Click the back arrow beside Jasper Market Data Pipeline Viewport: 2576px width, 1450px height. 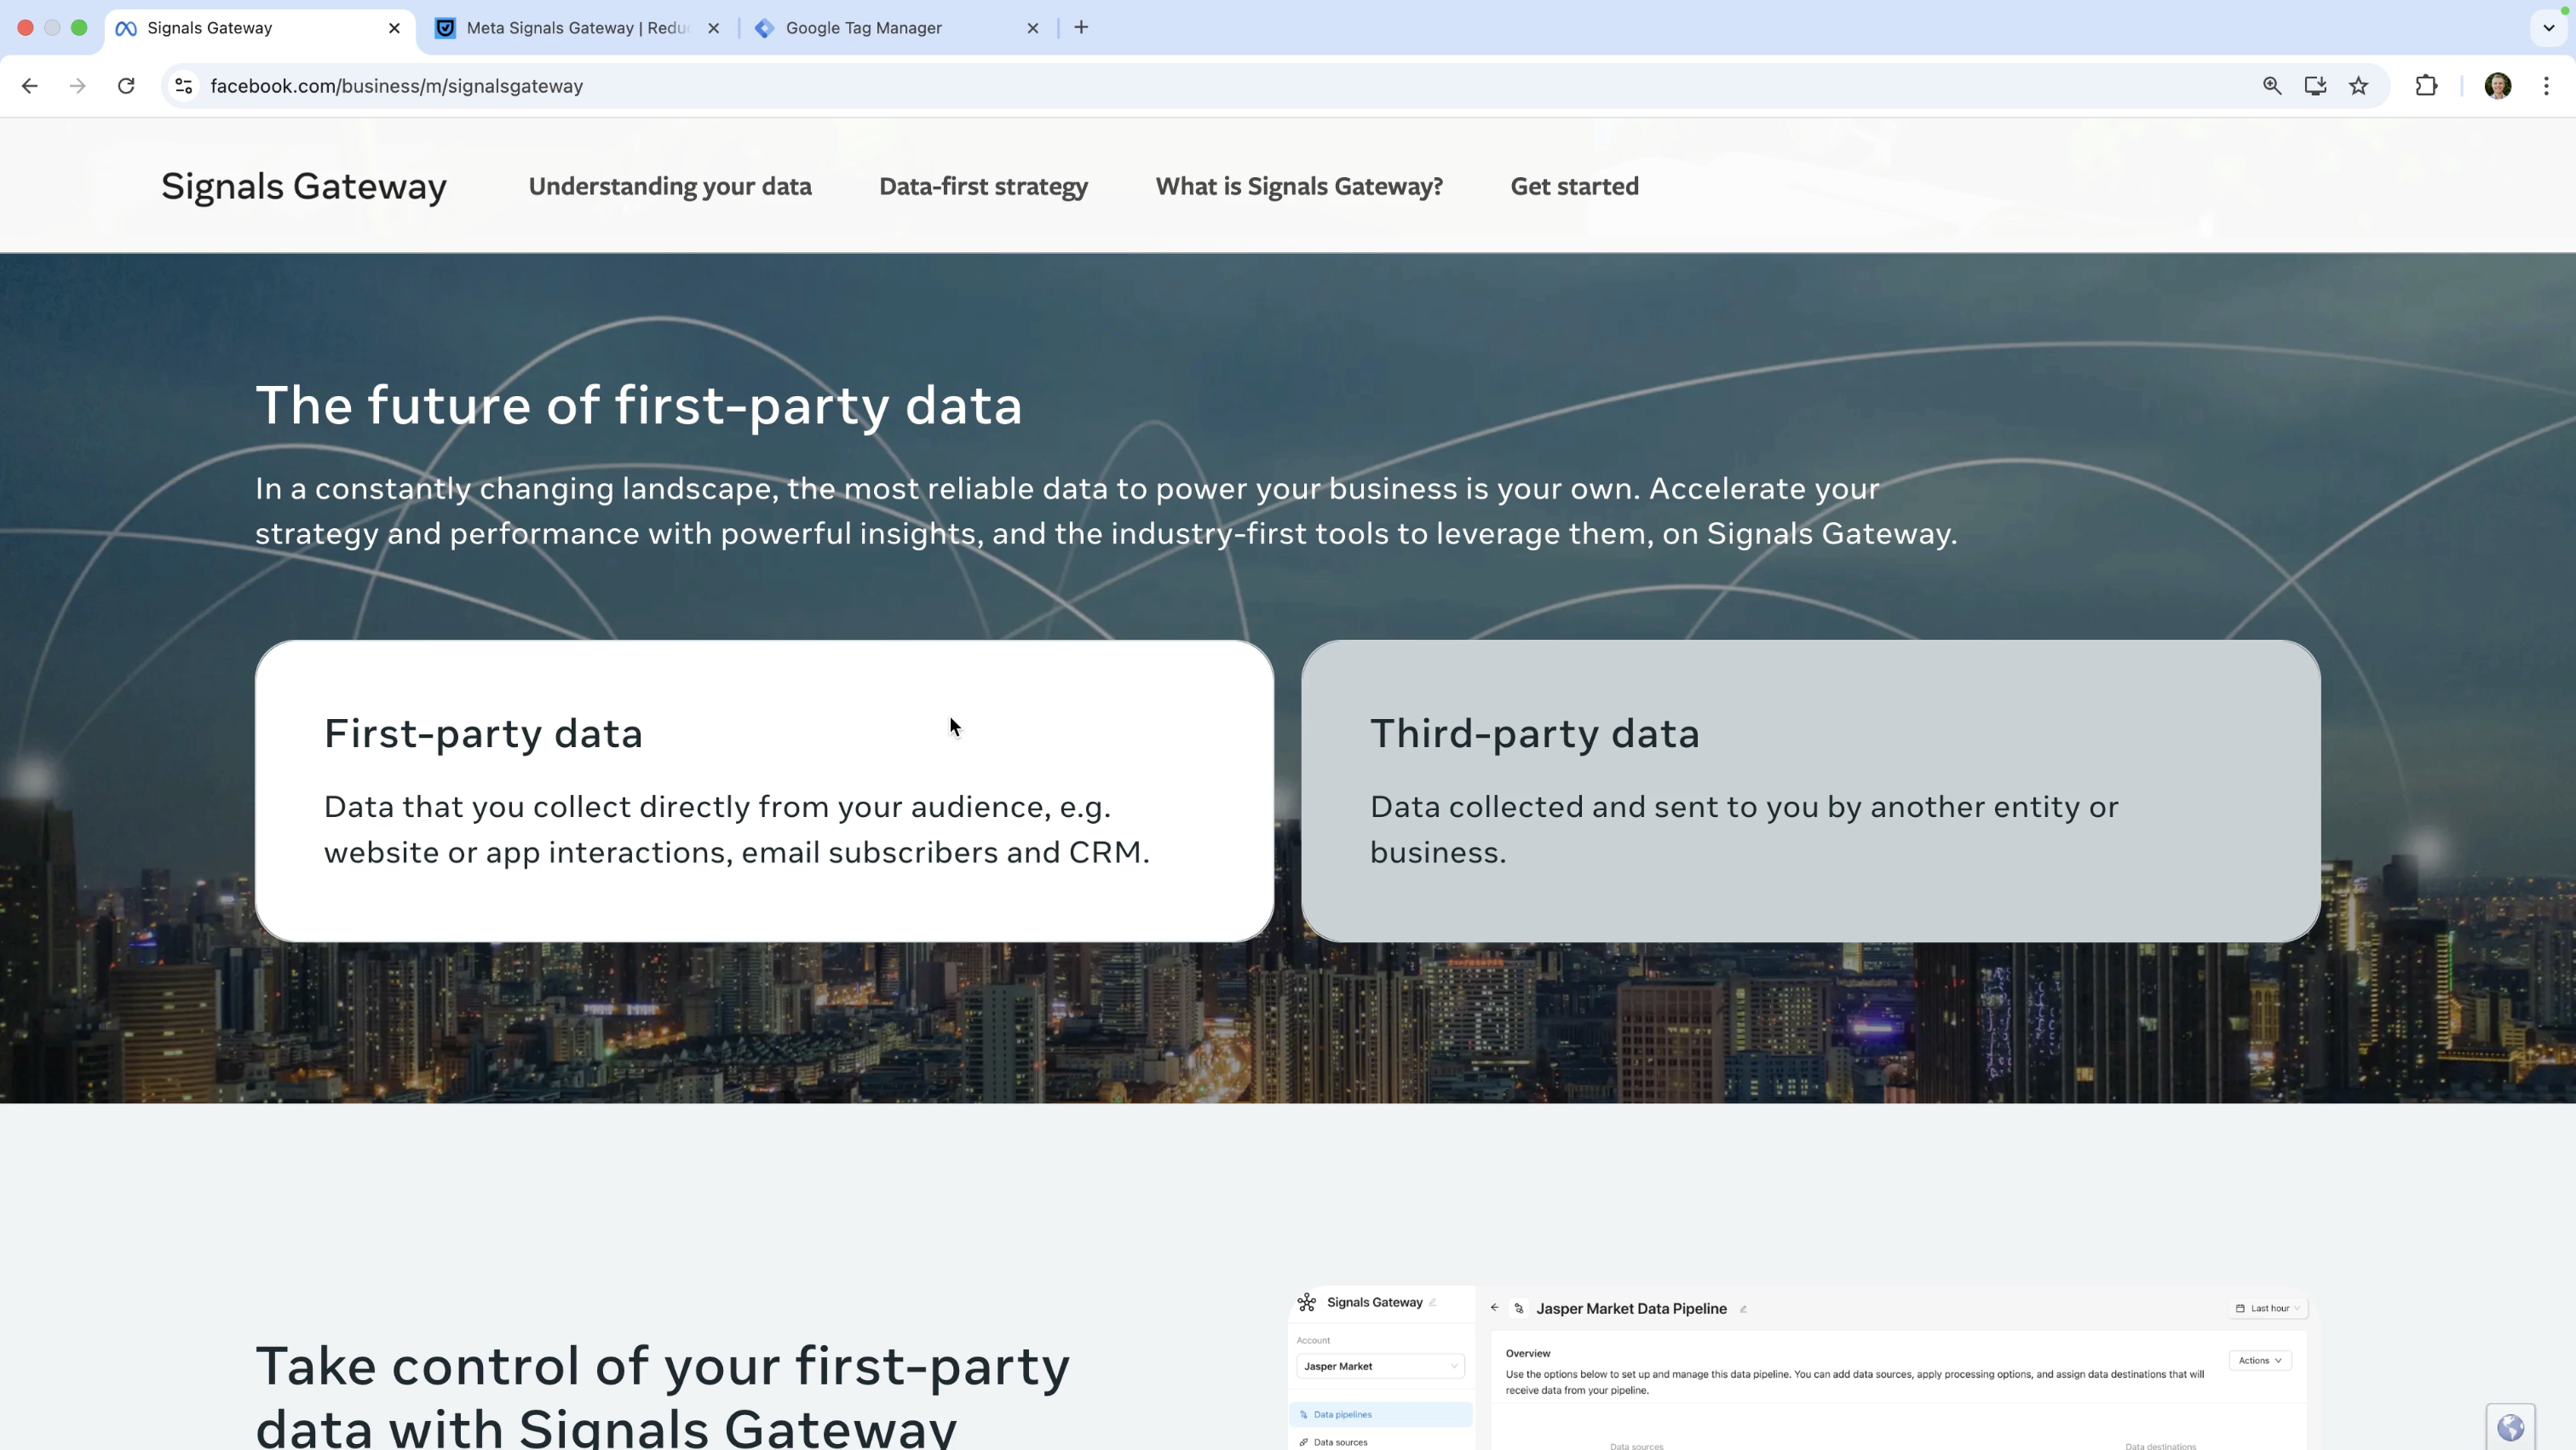coord(1494,1308)
